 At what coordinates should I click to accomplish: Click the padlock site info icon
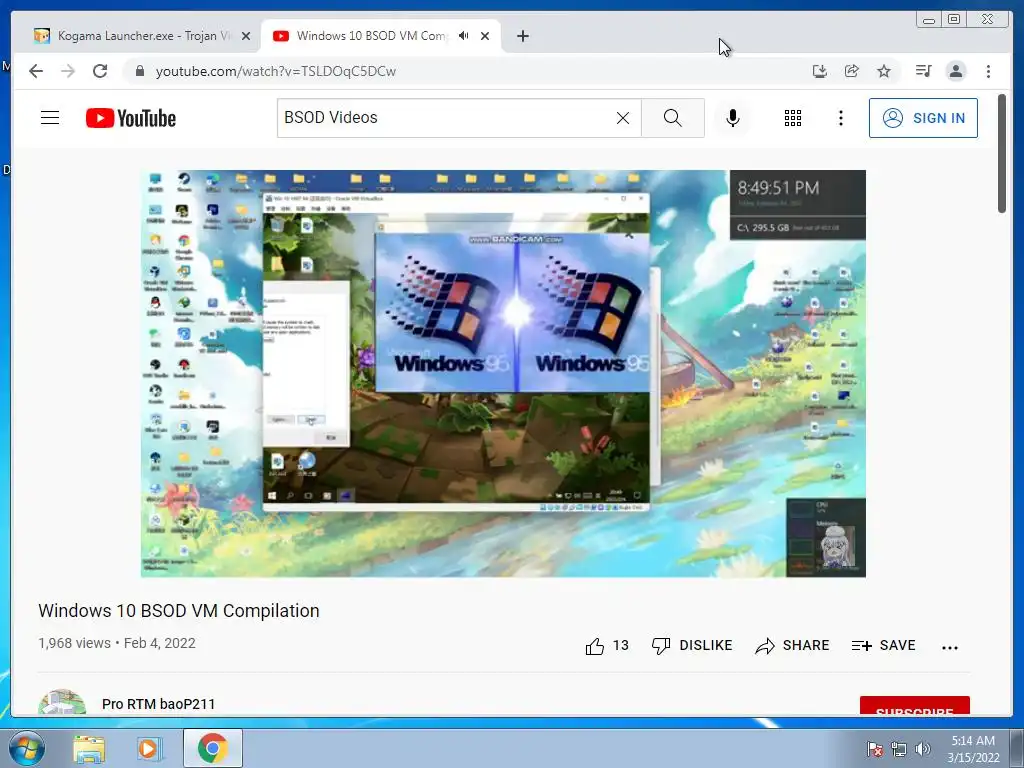click(x=140, y=71)
